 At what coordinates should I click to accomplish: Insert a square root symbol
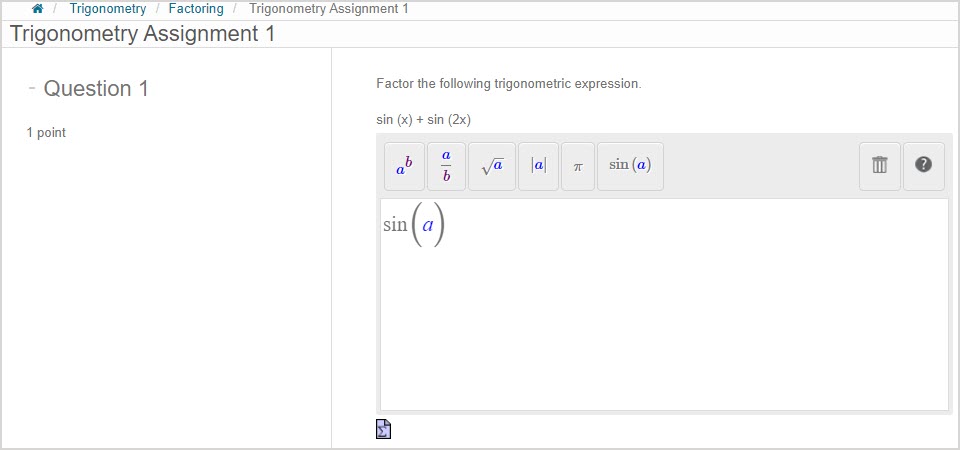[x=492, y=166]
